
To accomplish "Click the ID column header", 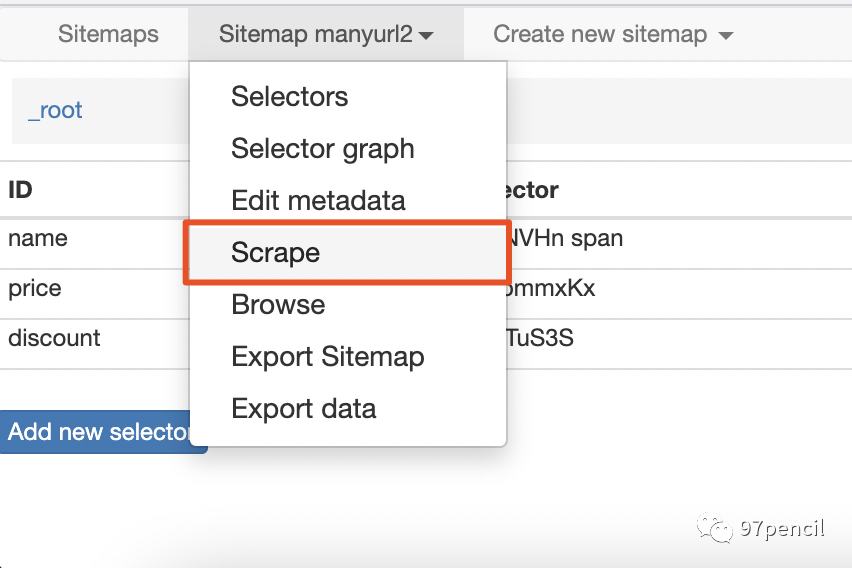I will (20, 190).
